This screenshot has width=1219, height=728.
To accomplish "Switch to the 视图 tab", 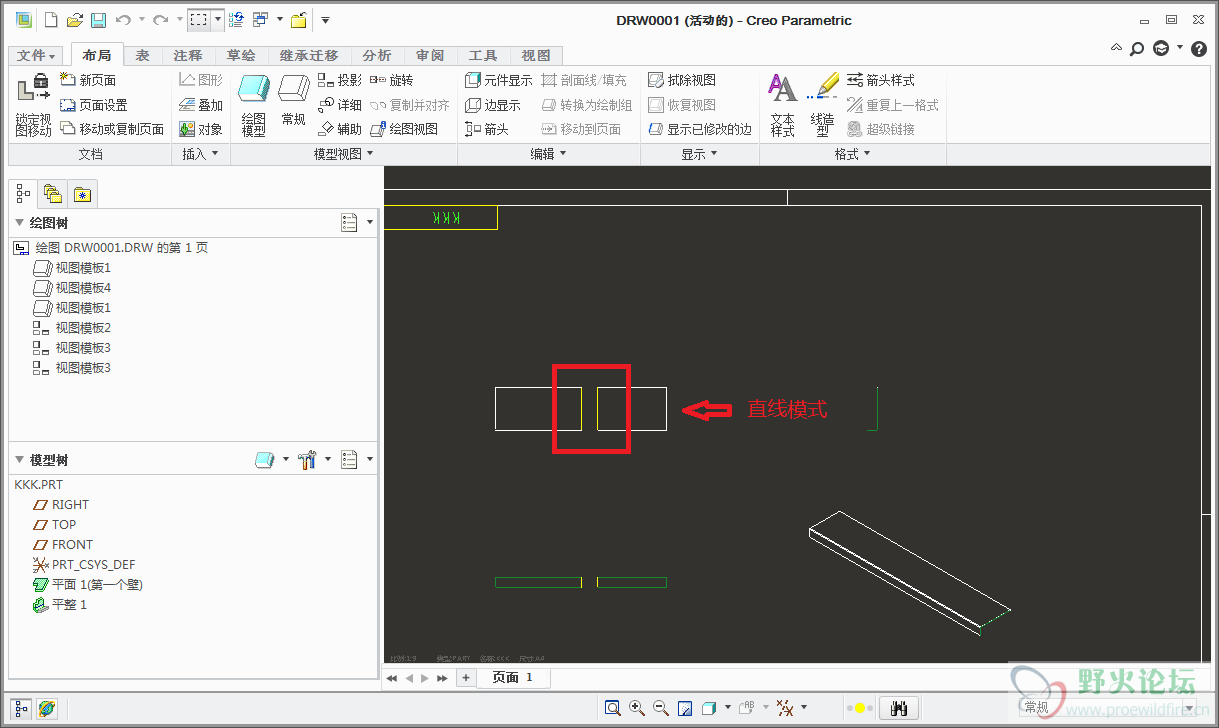I will [536, 56].
